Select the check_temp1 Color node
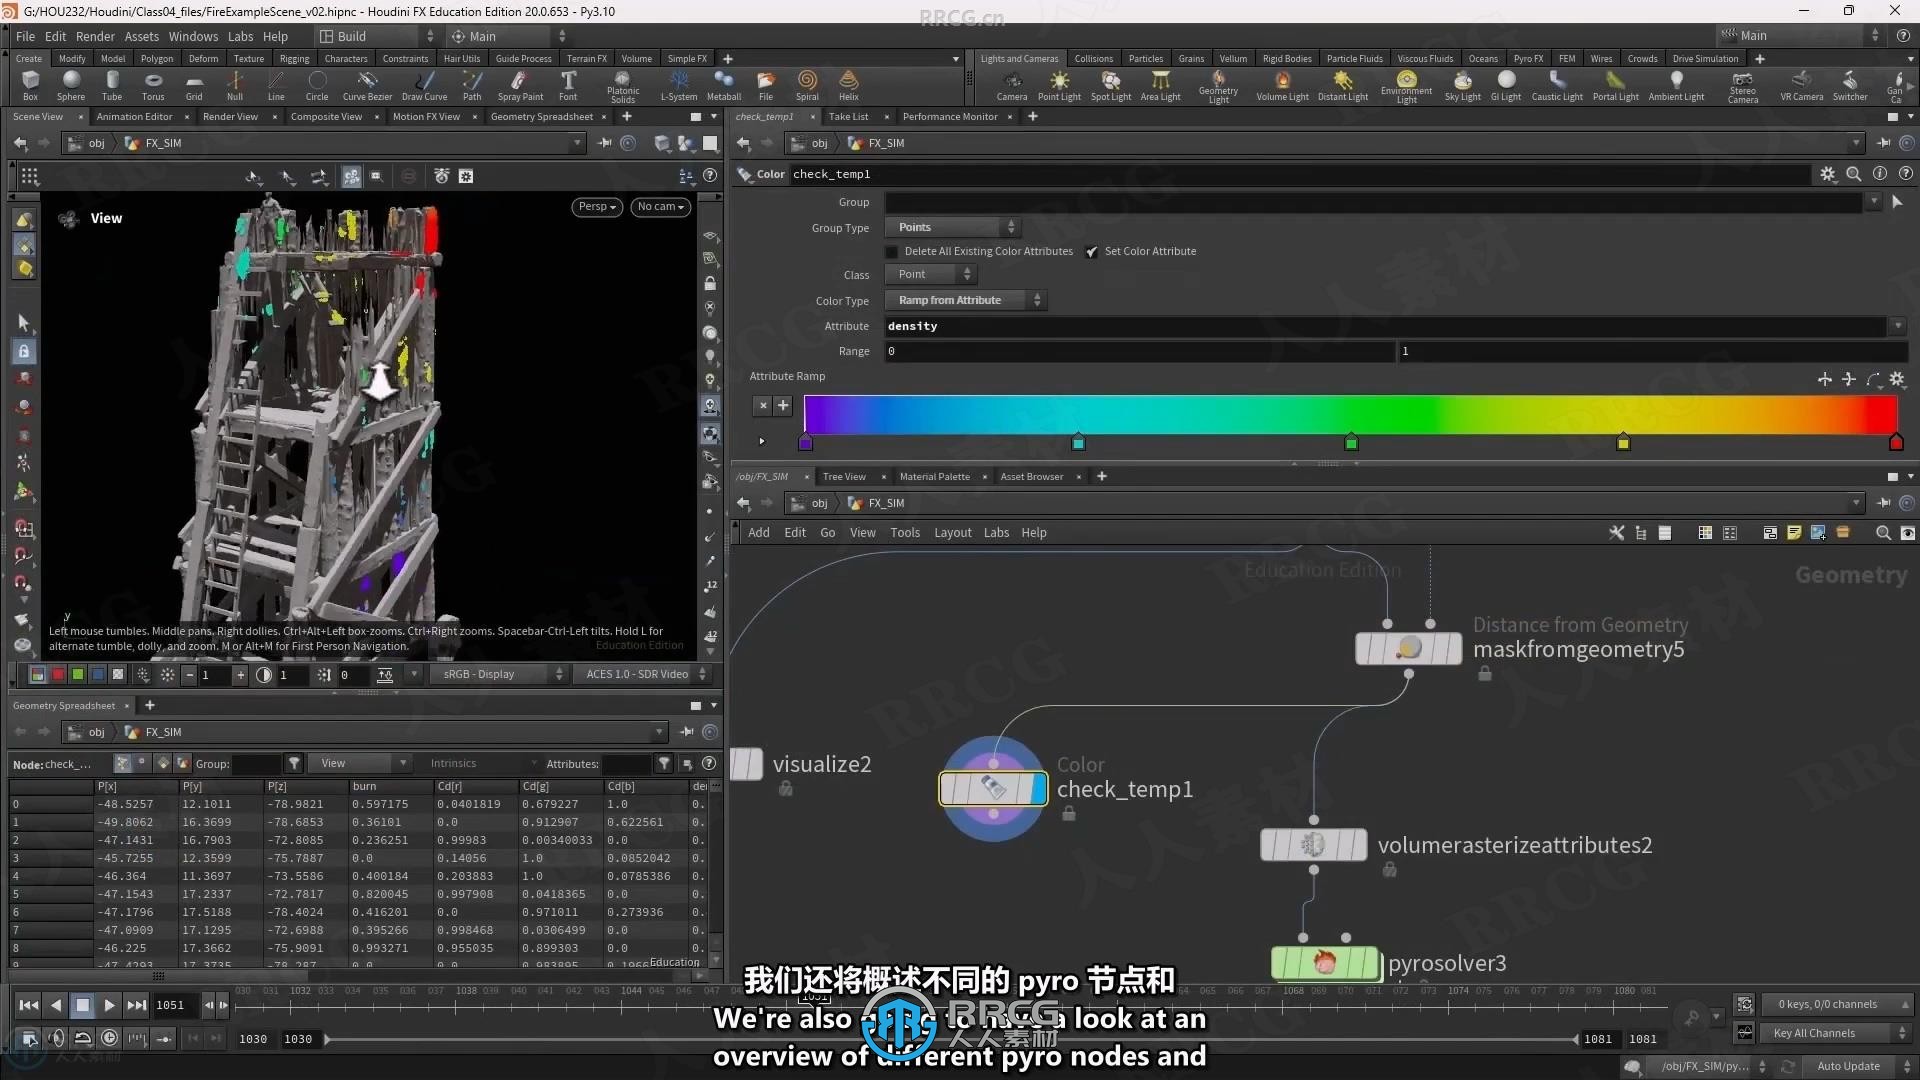 click(993, 789)
